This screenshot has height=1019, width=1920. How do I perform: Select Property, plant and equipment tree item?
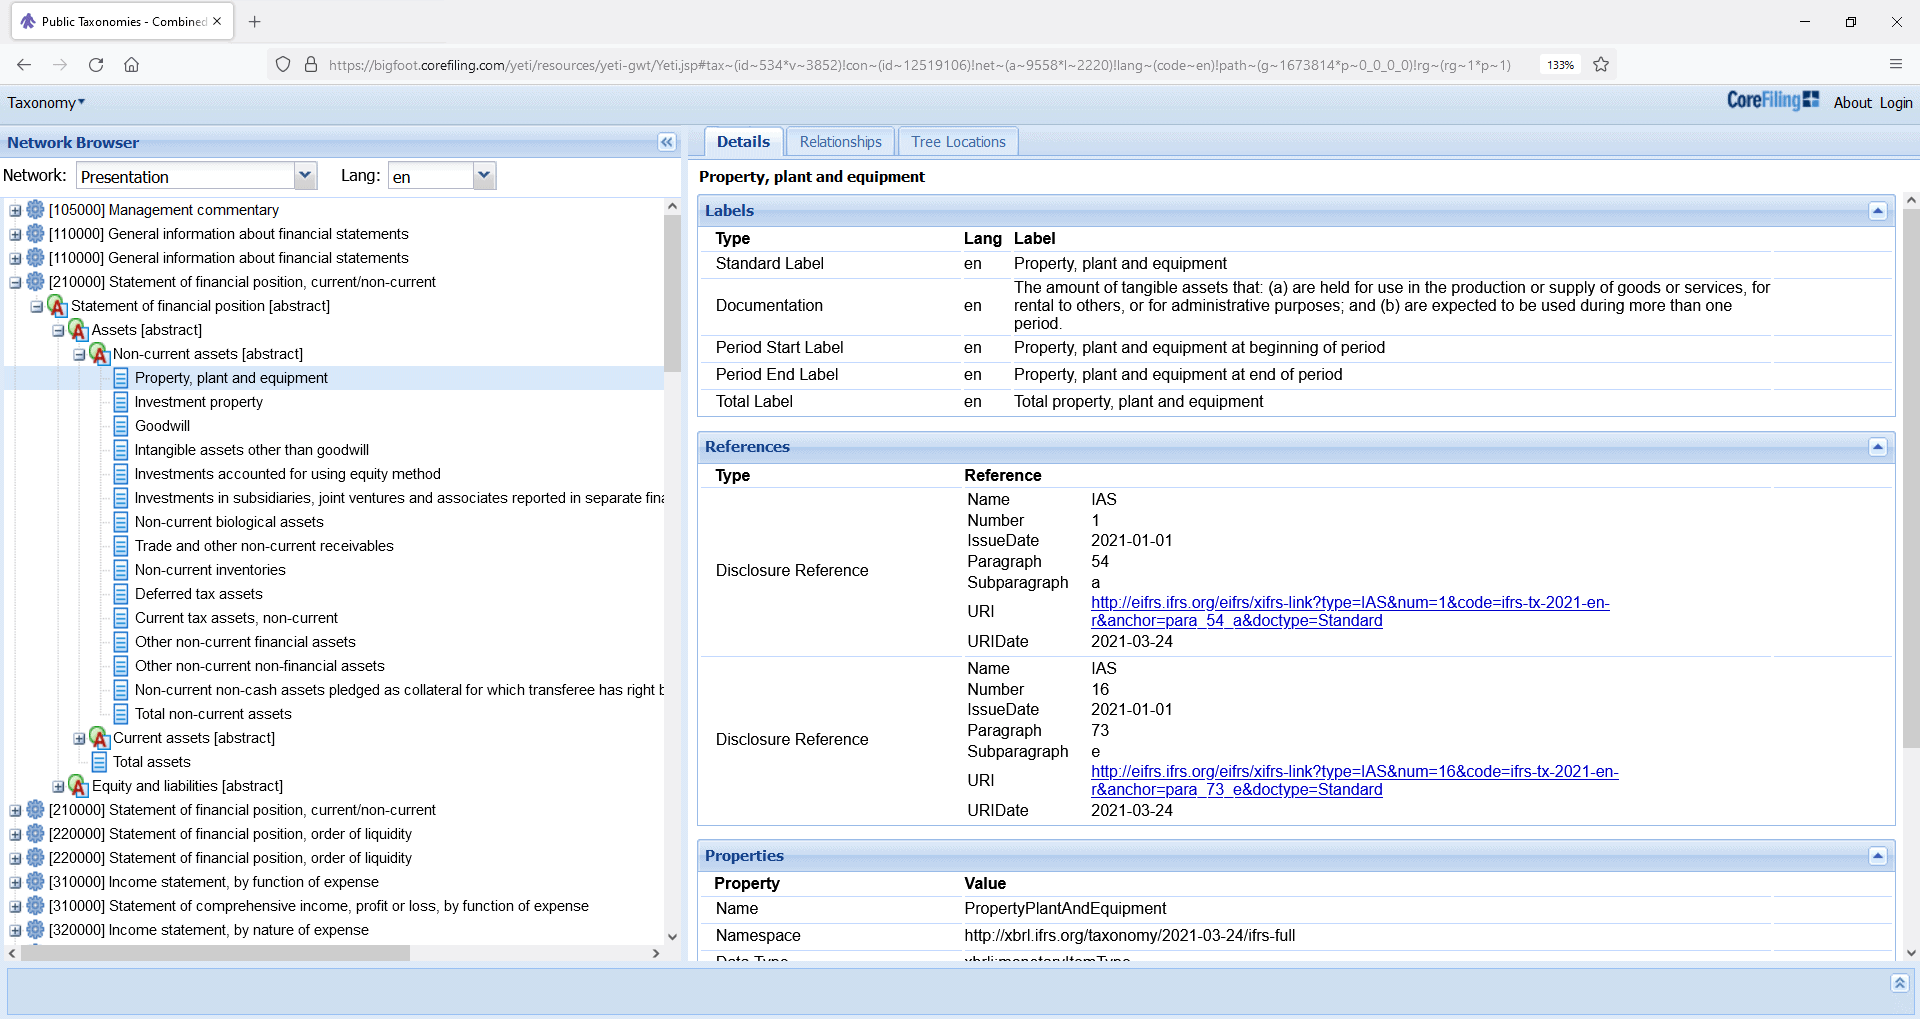231,378
